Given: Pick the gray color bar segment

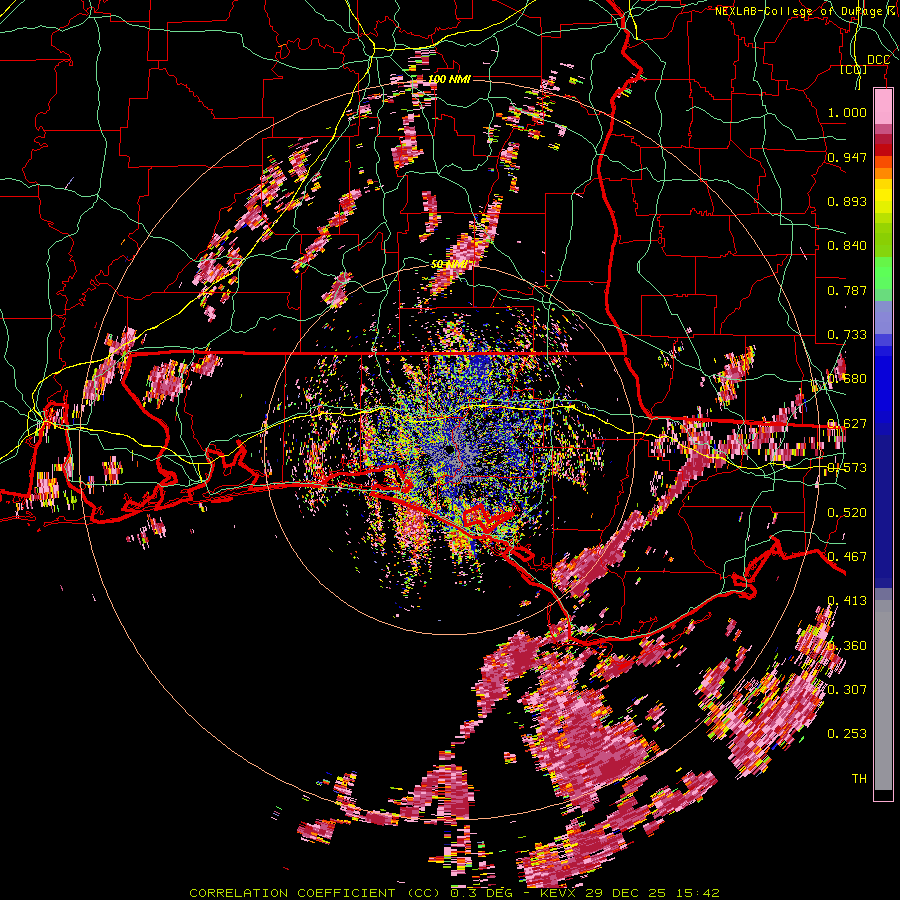Looking at the screenshot, I should pos(883,695).
